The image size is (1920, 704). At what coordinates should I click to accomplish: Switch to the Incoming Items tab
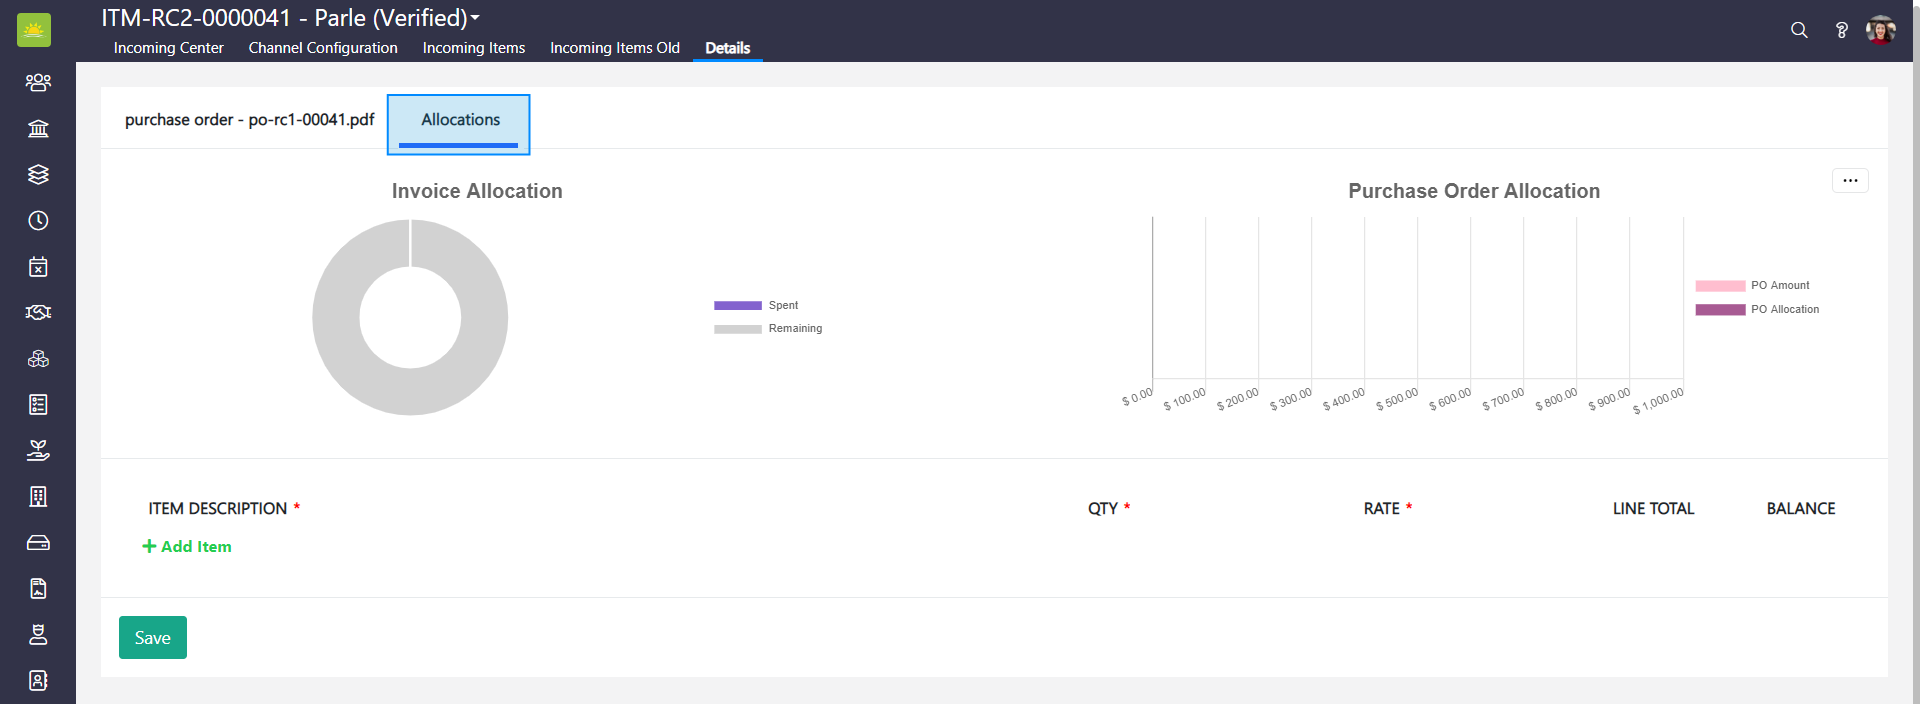[473, 48]
